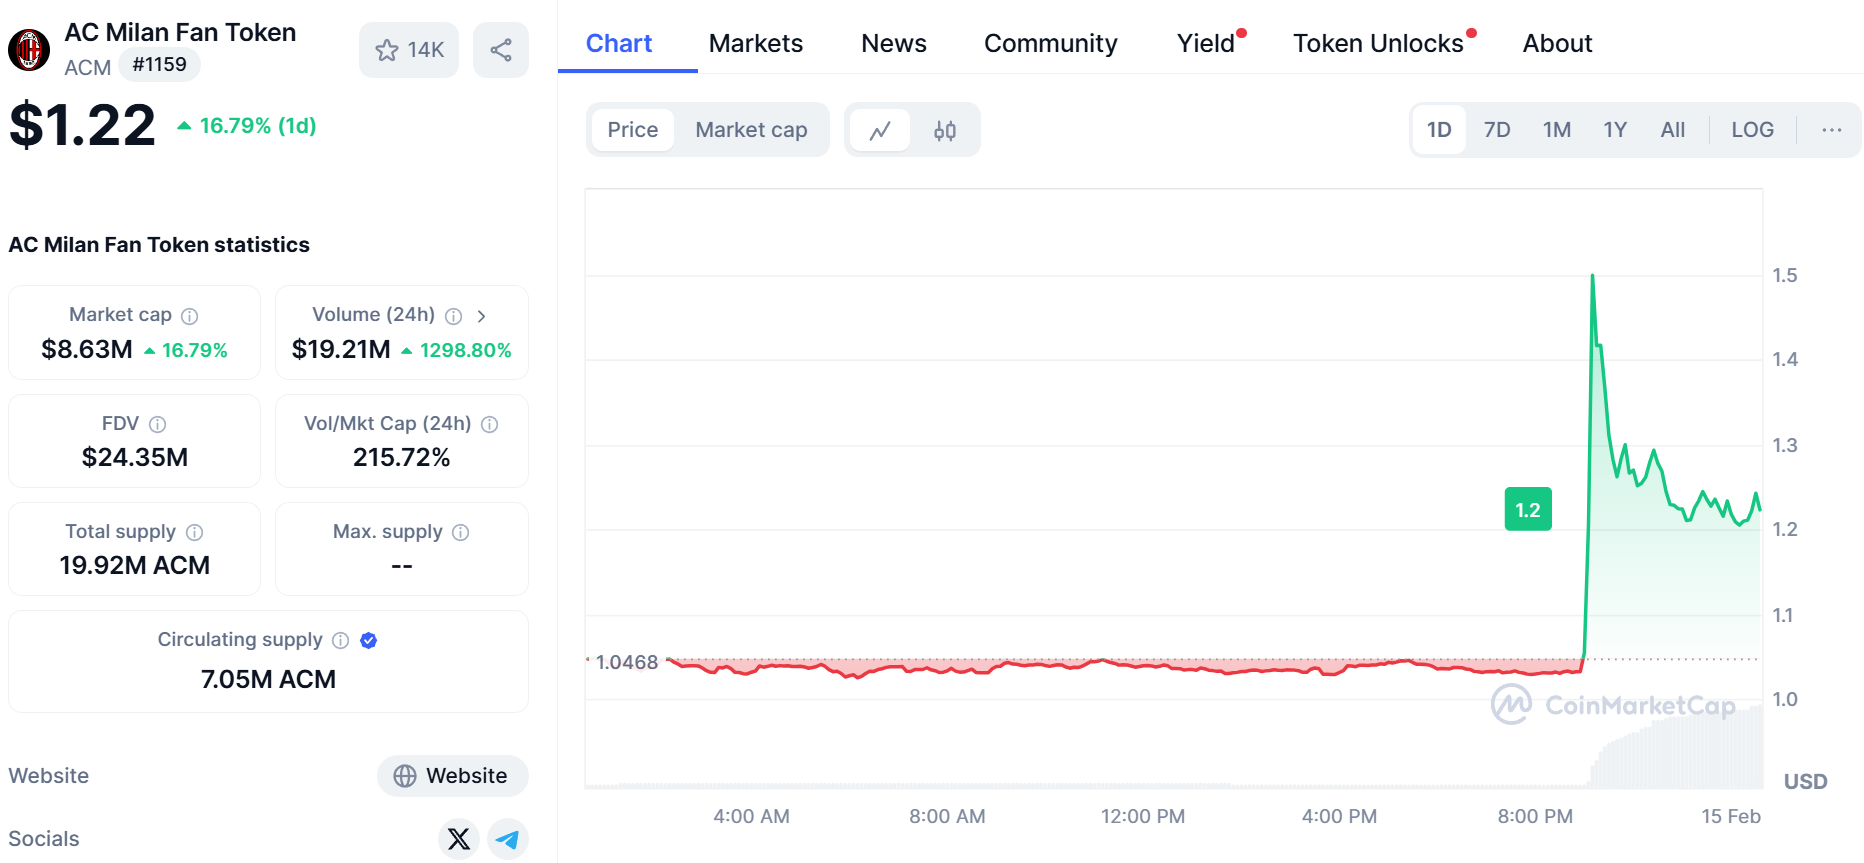
Task: Switch to line chart view icon
Action: 880,131
